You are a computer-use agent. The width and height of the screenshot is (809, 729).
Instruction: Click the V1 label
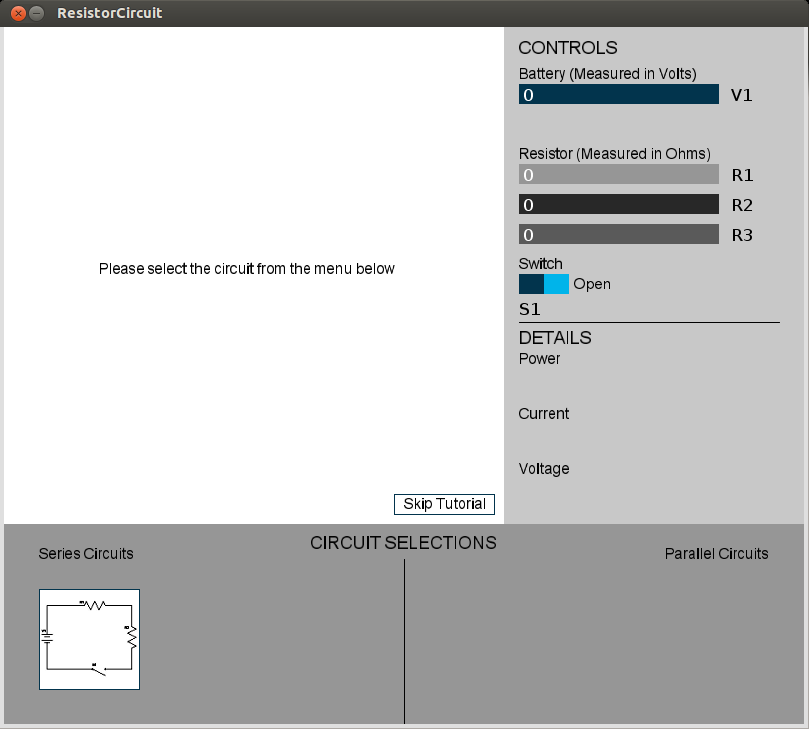741,95
